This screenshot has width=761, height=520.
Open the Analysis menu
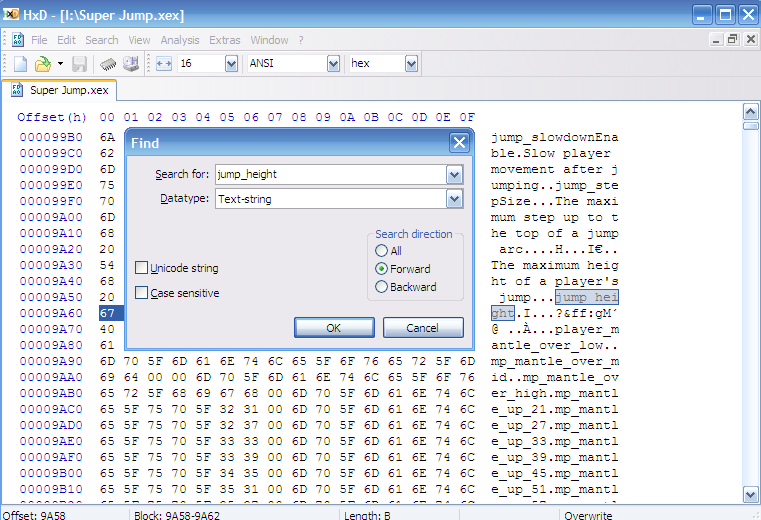coord(180,40)
